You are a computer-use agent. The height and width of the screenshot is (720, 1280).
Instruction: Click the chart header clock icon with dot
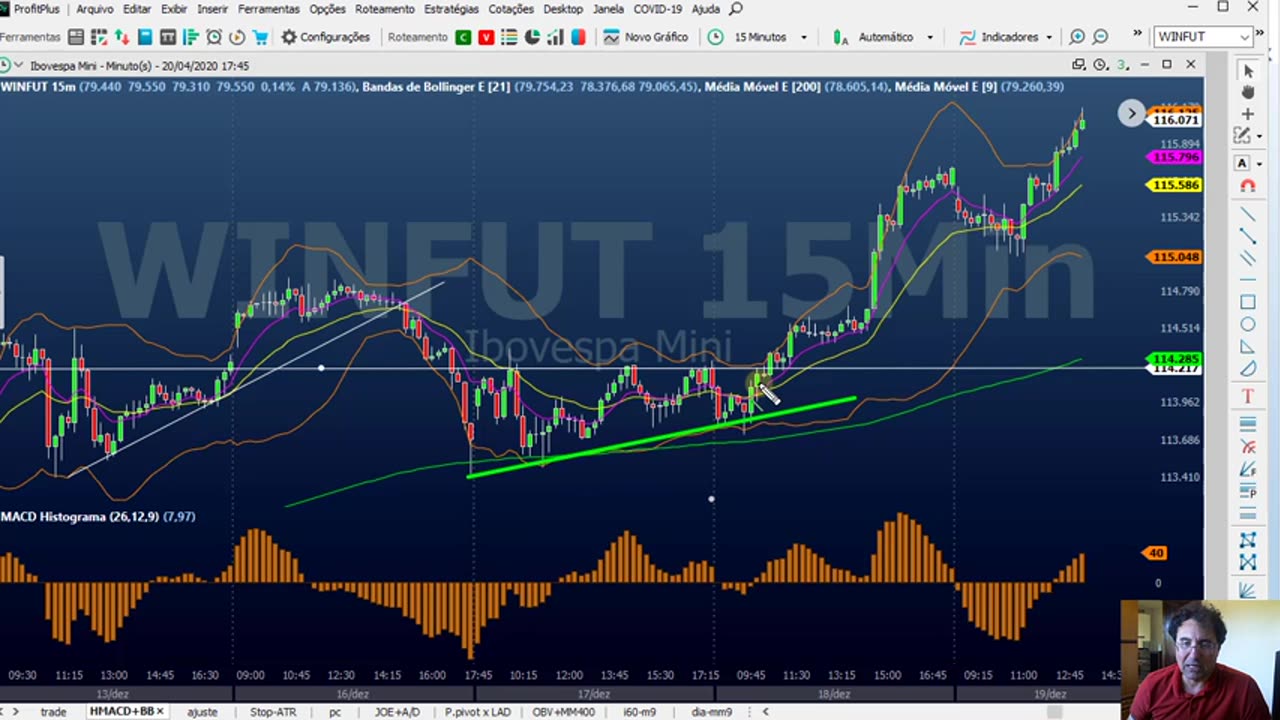1100,65
